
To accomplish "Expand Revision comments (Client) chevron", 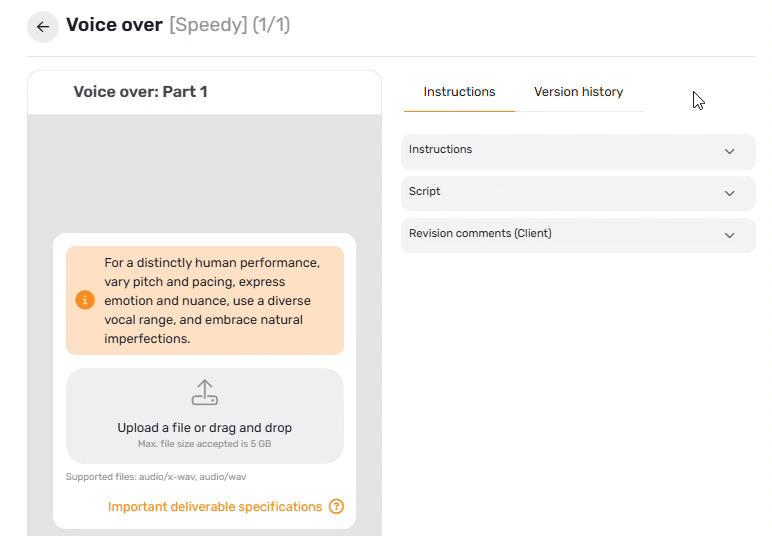I will (729, 235).
